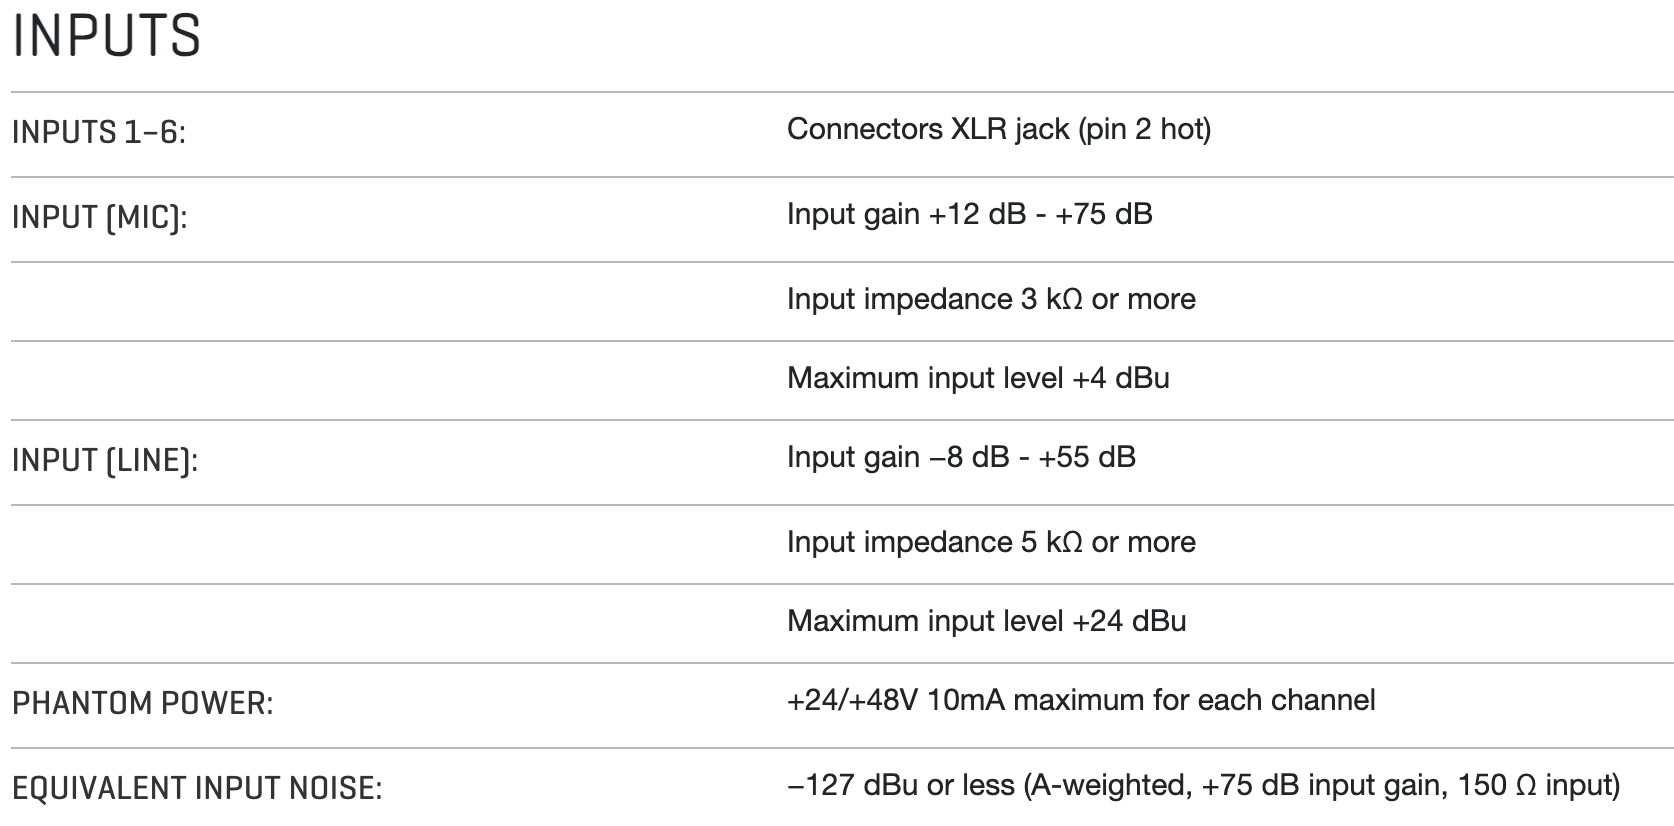Click the '–127 dBu or less' noise value

pos(900,785)
